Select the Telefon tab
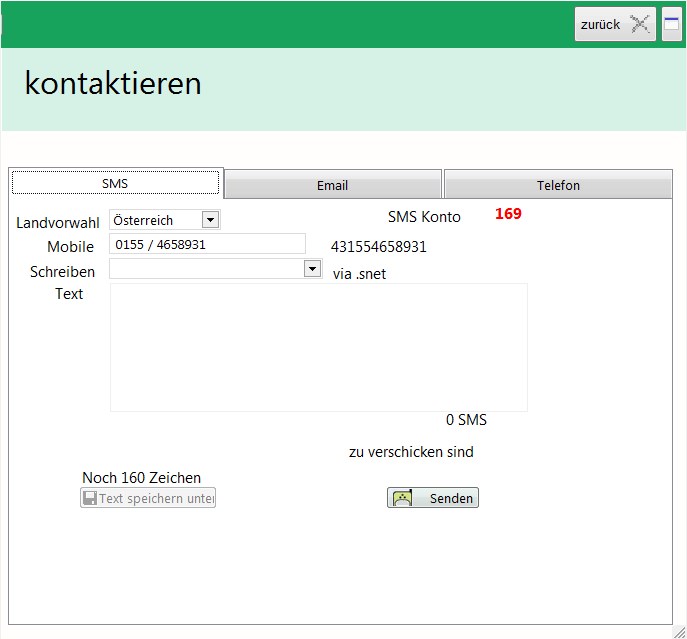The width and height of the screenshot is (687, 639). pyautogui.click(x=558, y=185)
